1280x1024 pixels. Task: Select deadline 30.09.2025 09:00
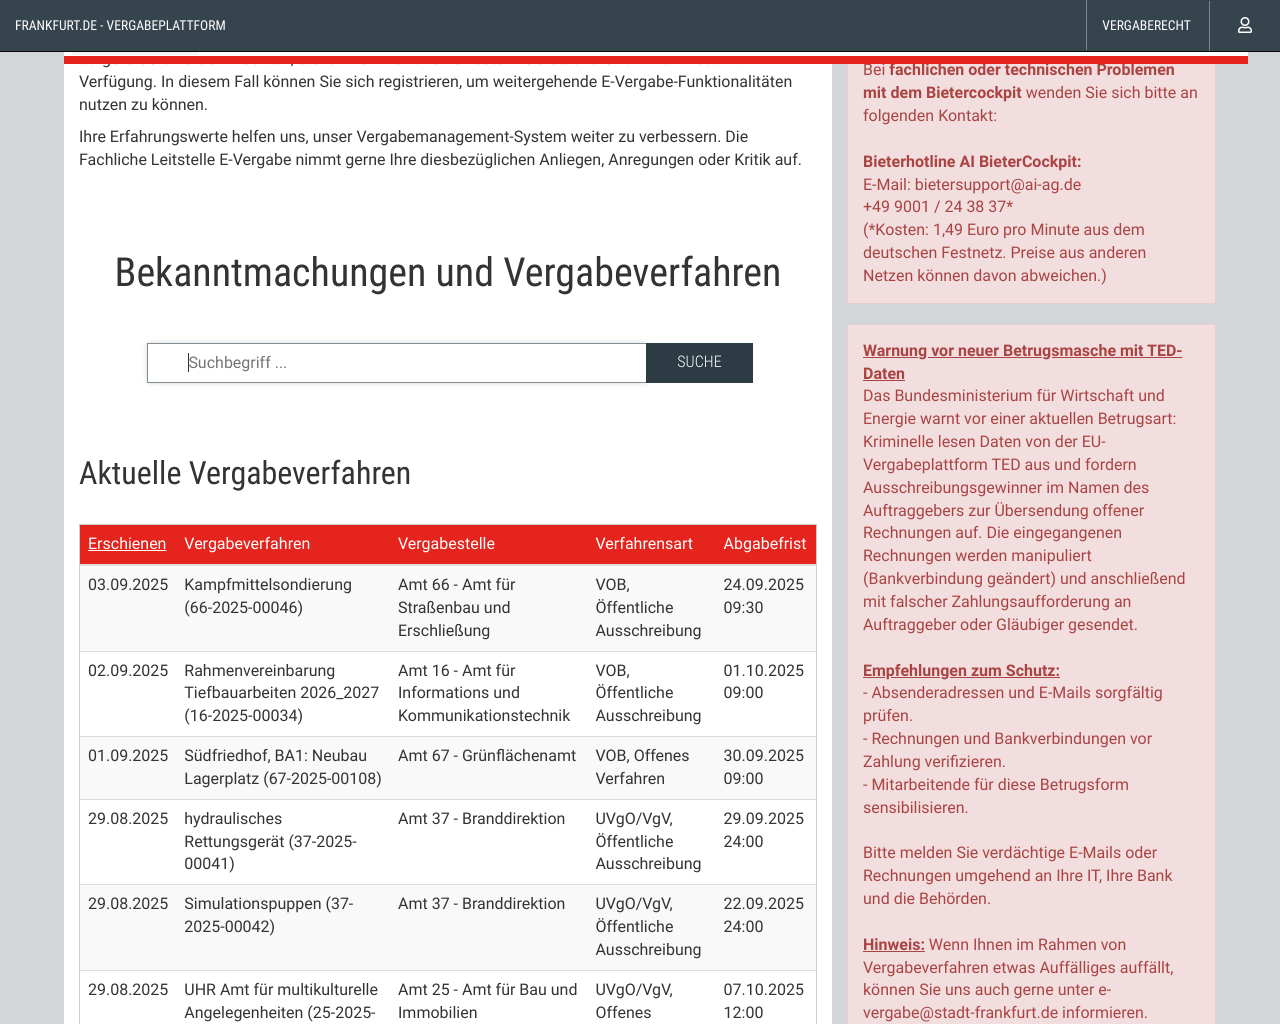click(764, 767)
